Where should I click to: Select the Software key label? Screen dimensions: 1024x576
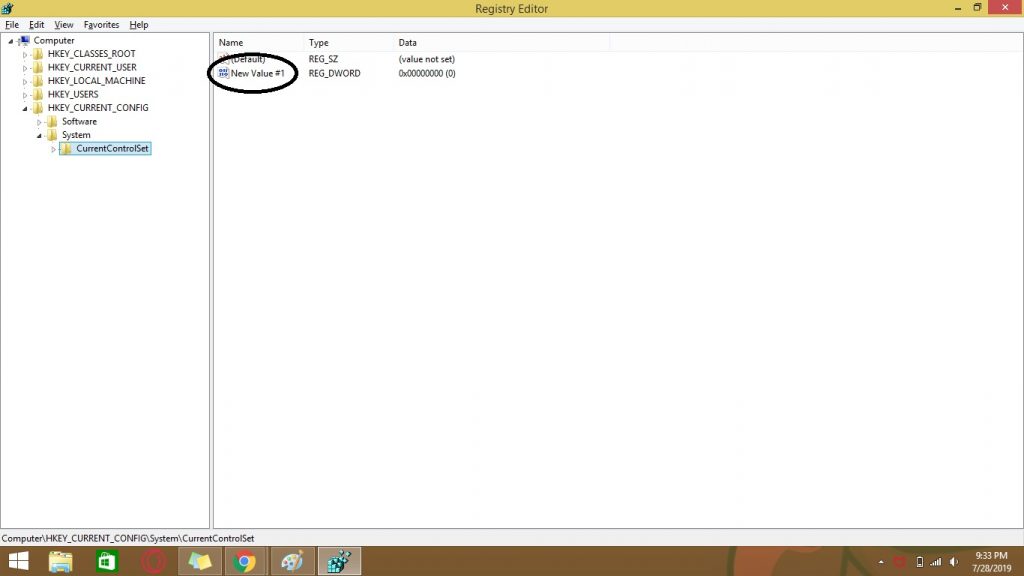pyautogui.click(x=79, y=121)
